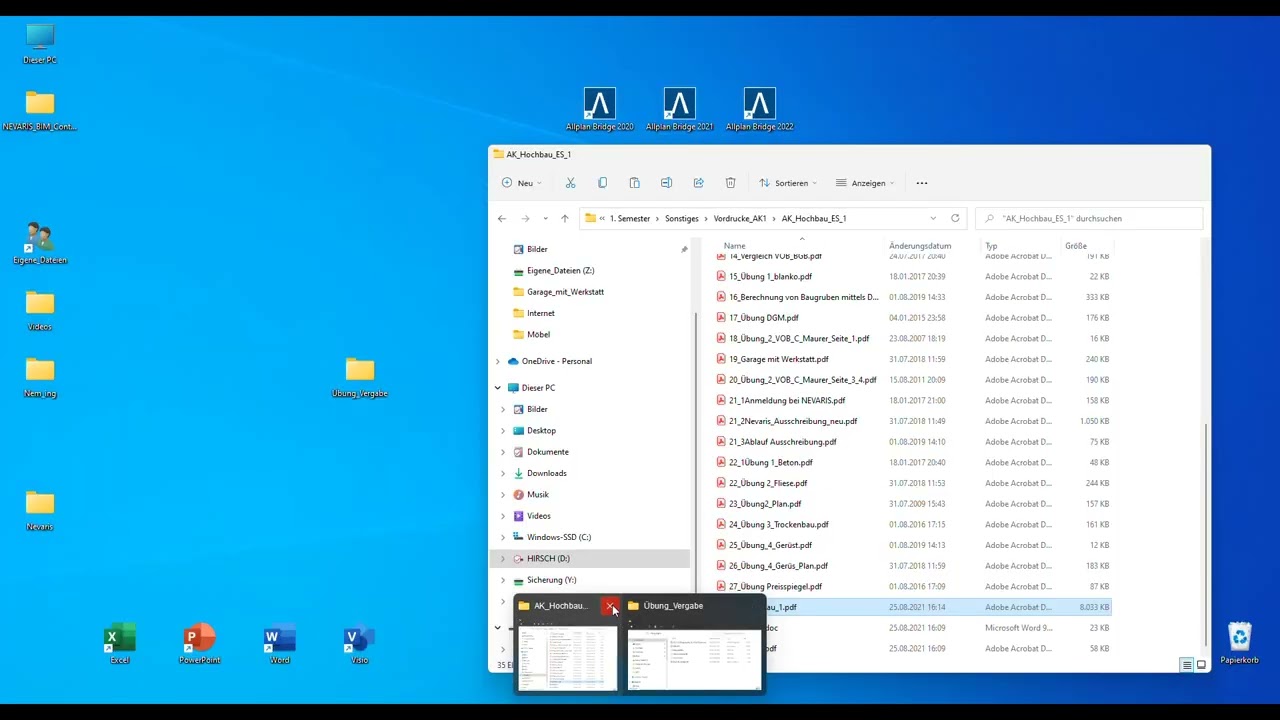
Task: Select Übung_Vergabe folder on desktop
Action: 360,377
